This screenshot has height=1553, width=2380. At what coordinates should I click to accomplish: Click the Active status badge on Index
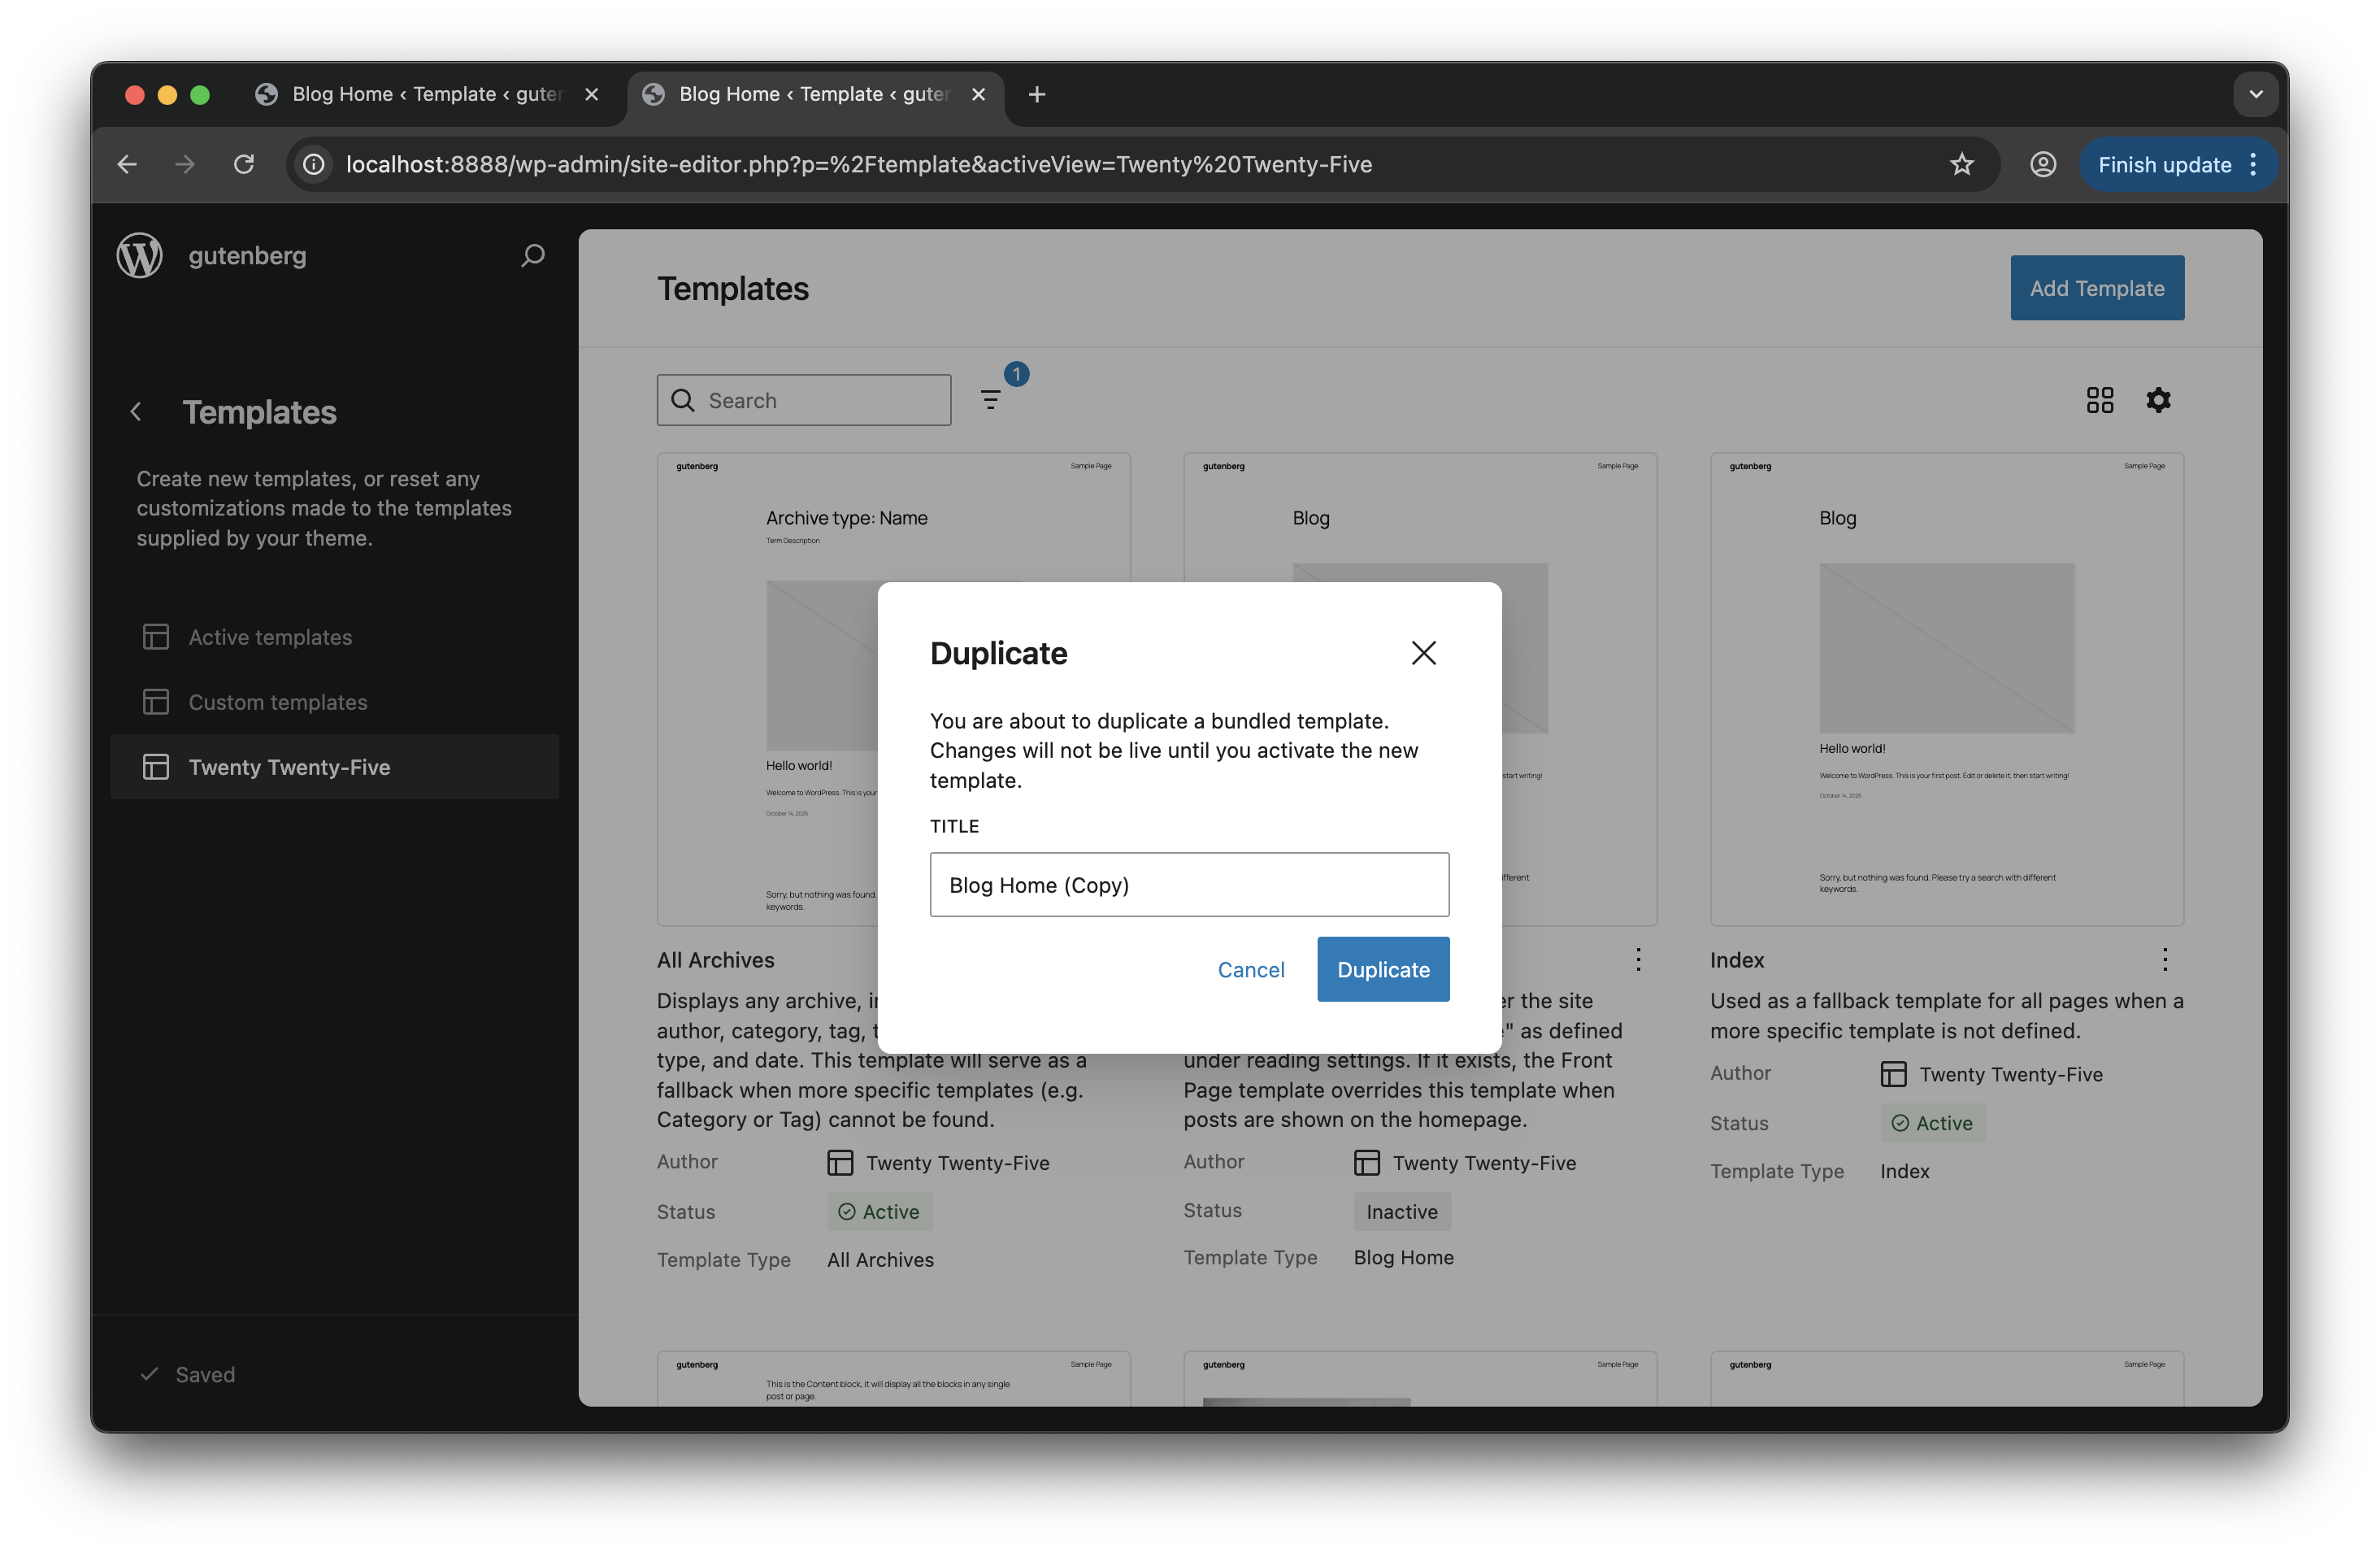pyautogui.click(x=1932, y=1122)
